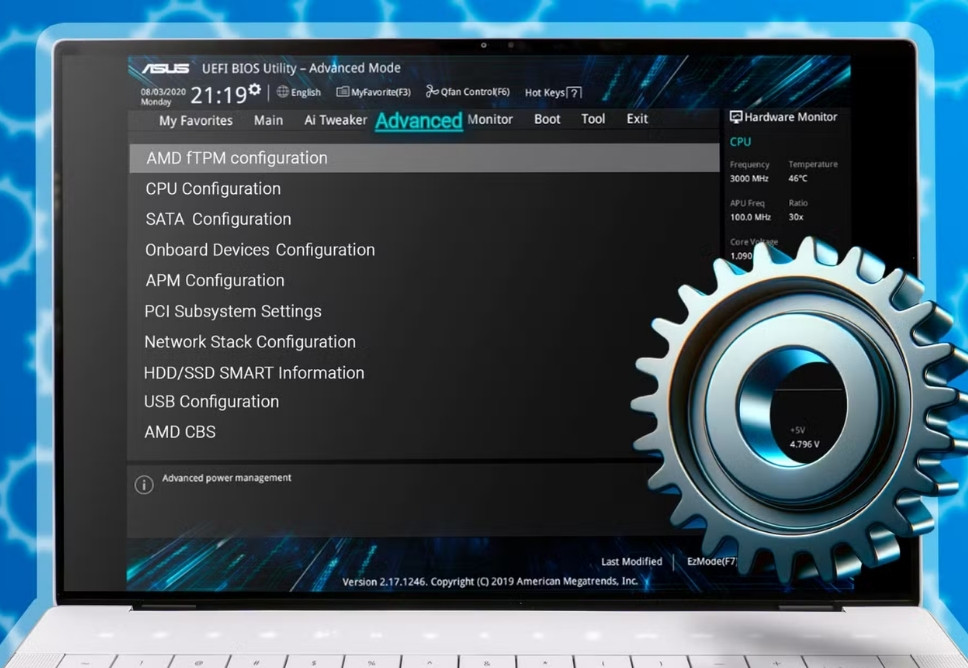Expand AMD fTPM configuration submenu
The image size is (968, 668).
point(237,158)
